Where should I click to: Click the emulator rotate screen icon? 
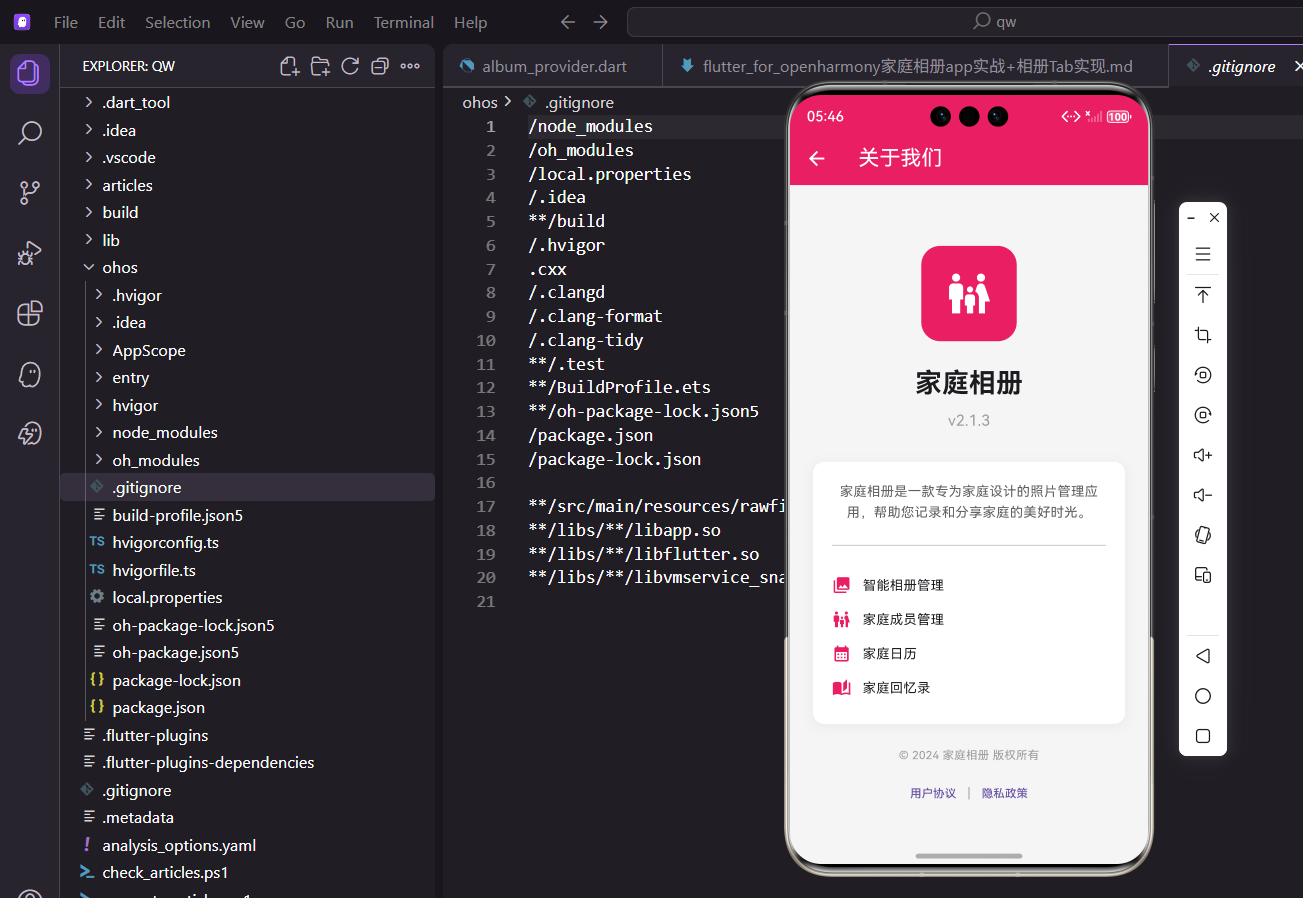1203,535
